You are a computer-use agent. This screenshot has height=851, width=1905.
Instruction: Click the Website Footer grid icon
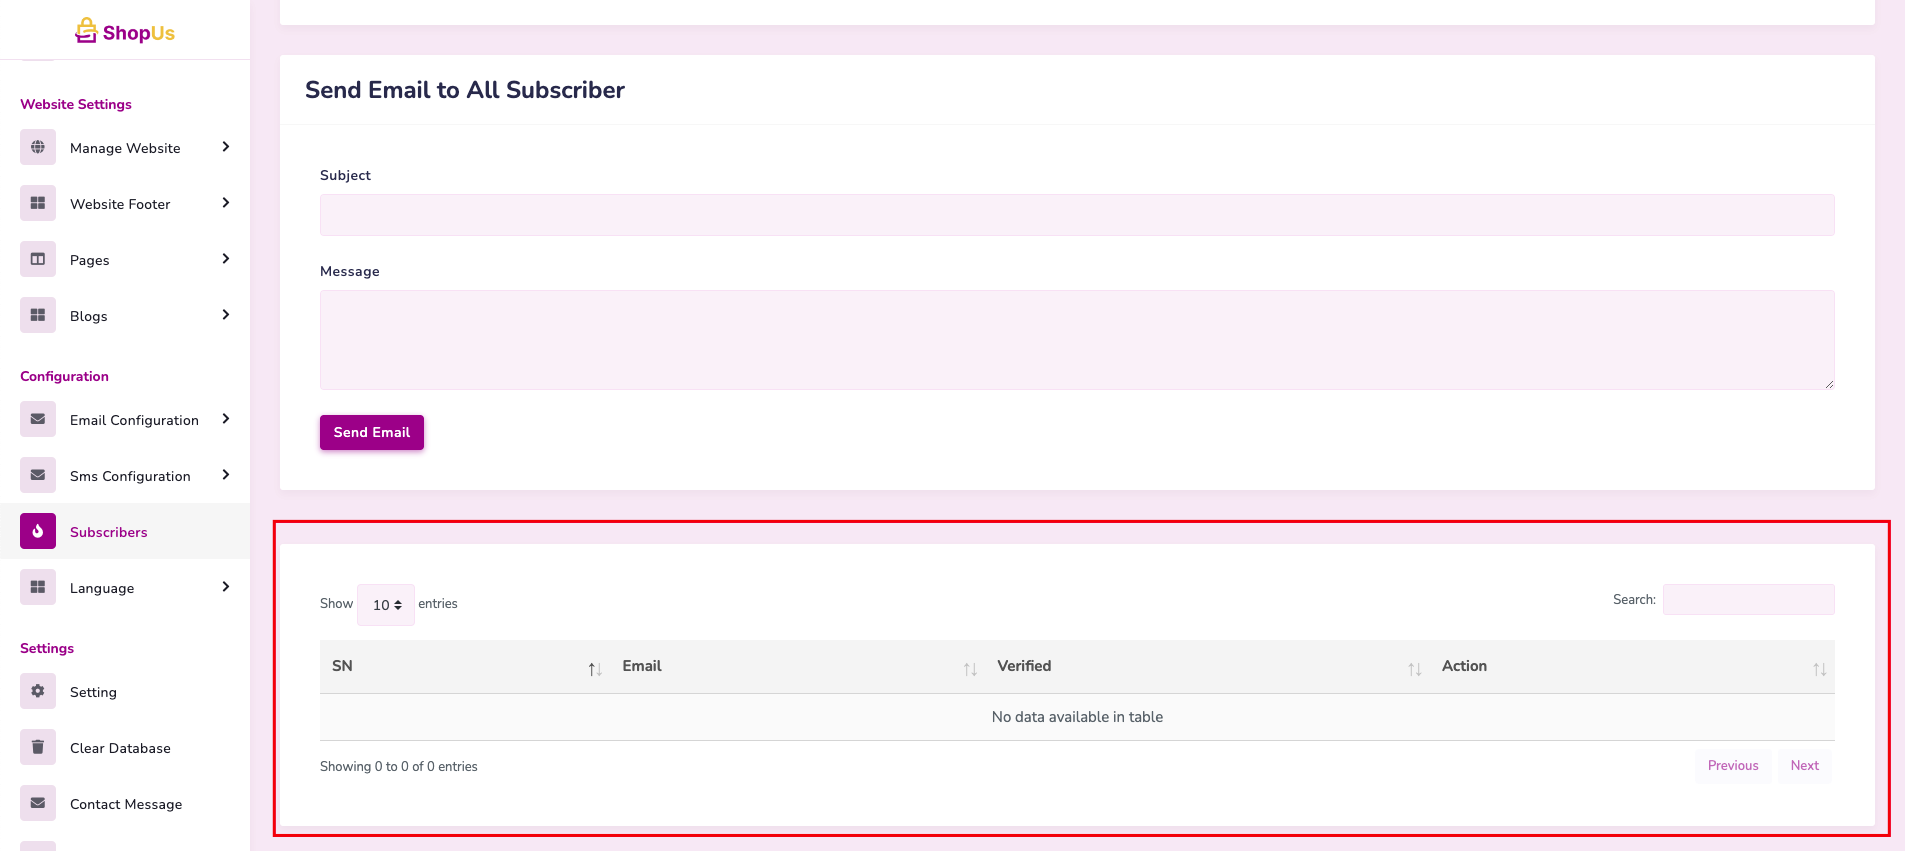pyautogui.click(x=38, y=203)
